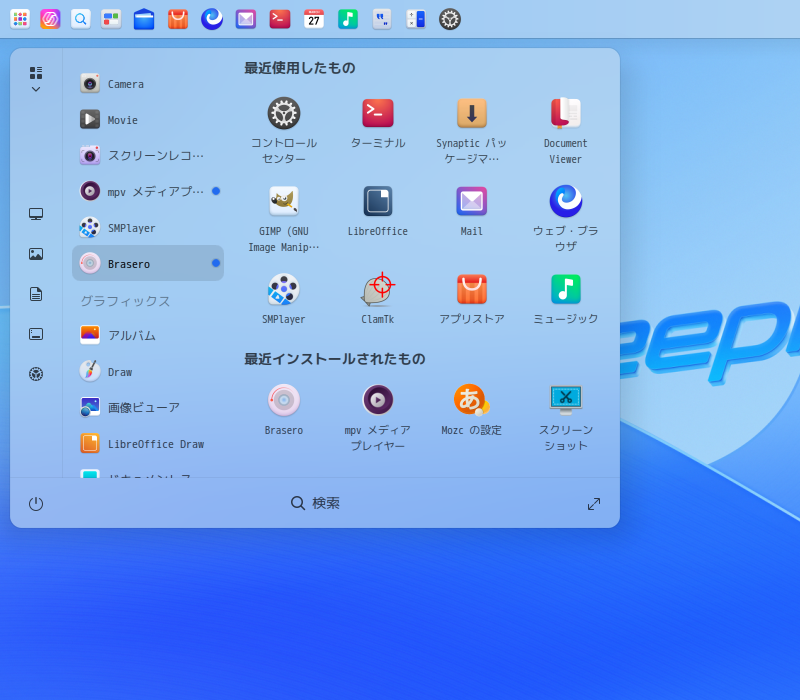Open ミュージック app icon
Image resolution: width=800 pixels, height=700 pixels.
point(566,289)
